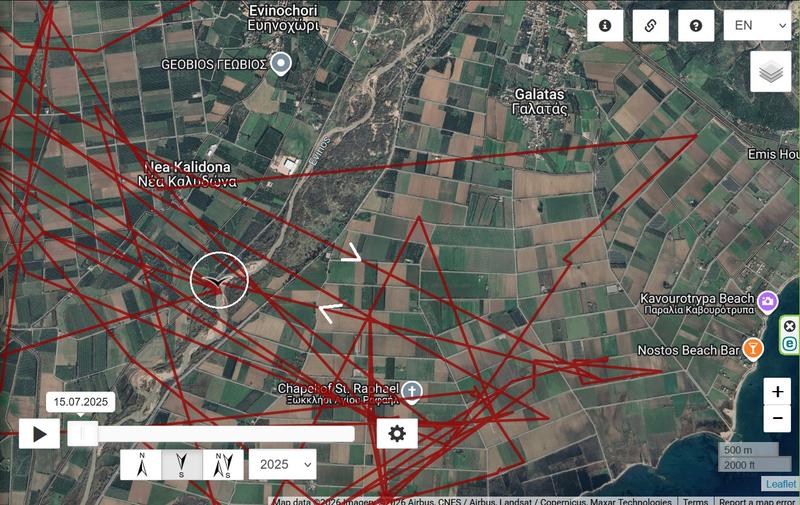Click the Leaflet attribution link
800x505 pixels.
(781, 484)
